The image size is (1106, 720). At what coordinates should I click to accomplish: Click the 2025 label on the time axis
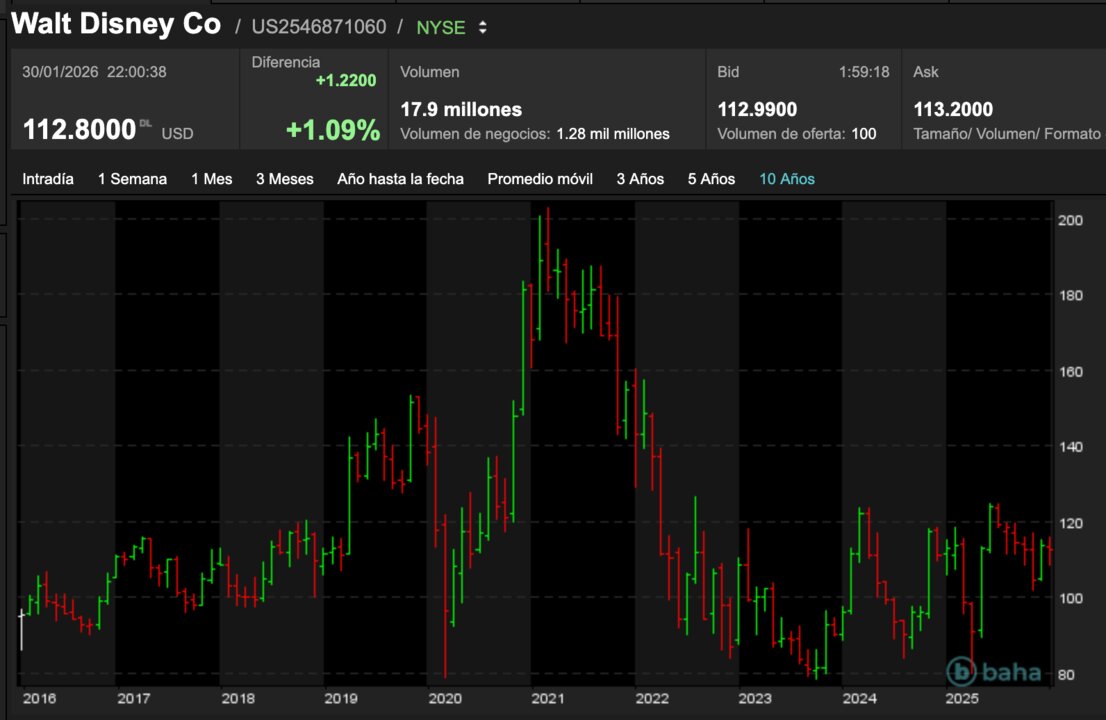tap(964, 700)
